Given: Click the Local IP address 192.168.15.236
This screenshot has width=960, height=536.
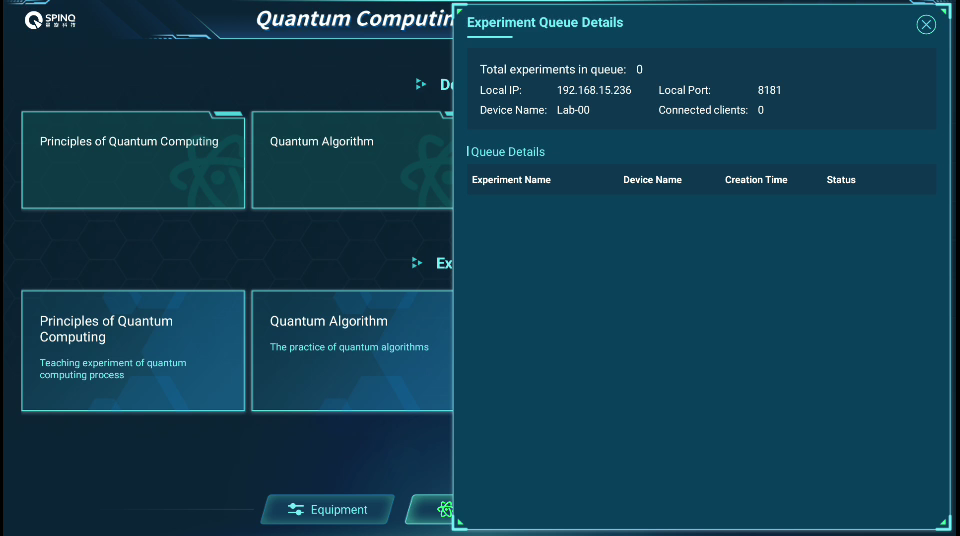Looking at the screenshot, I should coord(594,90).
